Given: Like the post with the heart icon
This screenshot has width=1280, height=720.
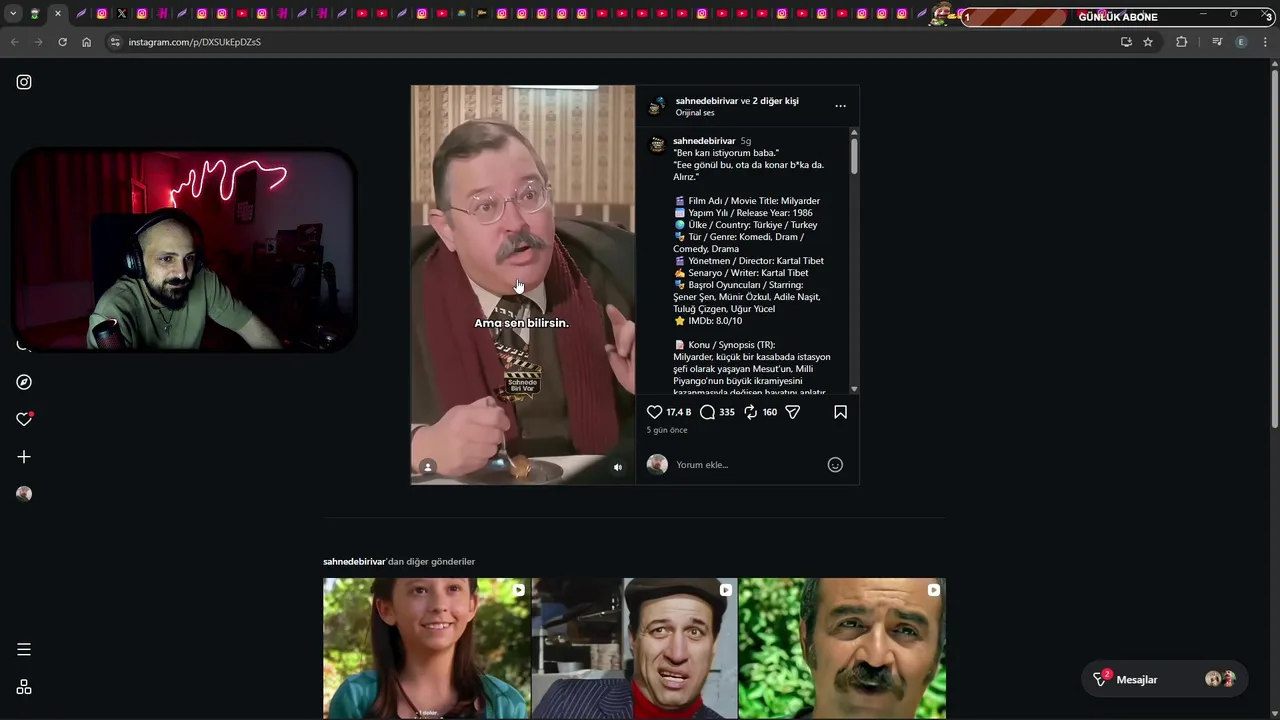Looking at the screenshot, I should 654,412.
